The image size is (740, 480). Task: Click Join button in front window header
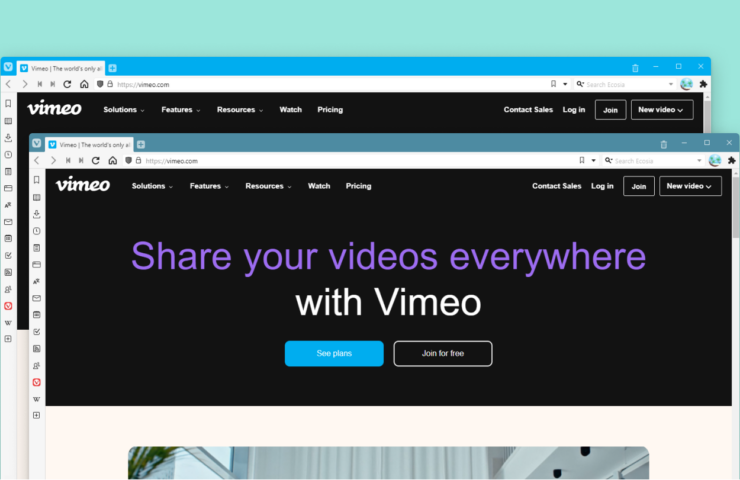pyautogui.click(x=639, y=186)
